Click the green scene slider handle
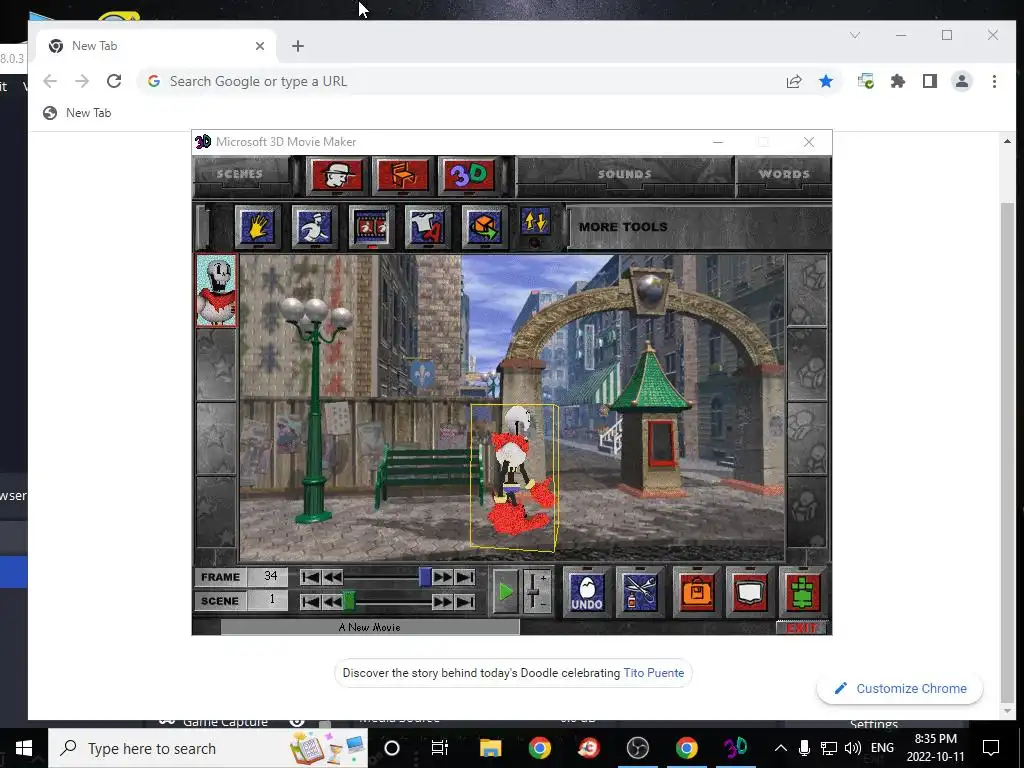Screen dimensions: 1024x768 (x=349, y=601)
